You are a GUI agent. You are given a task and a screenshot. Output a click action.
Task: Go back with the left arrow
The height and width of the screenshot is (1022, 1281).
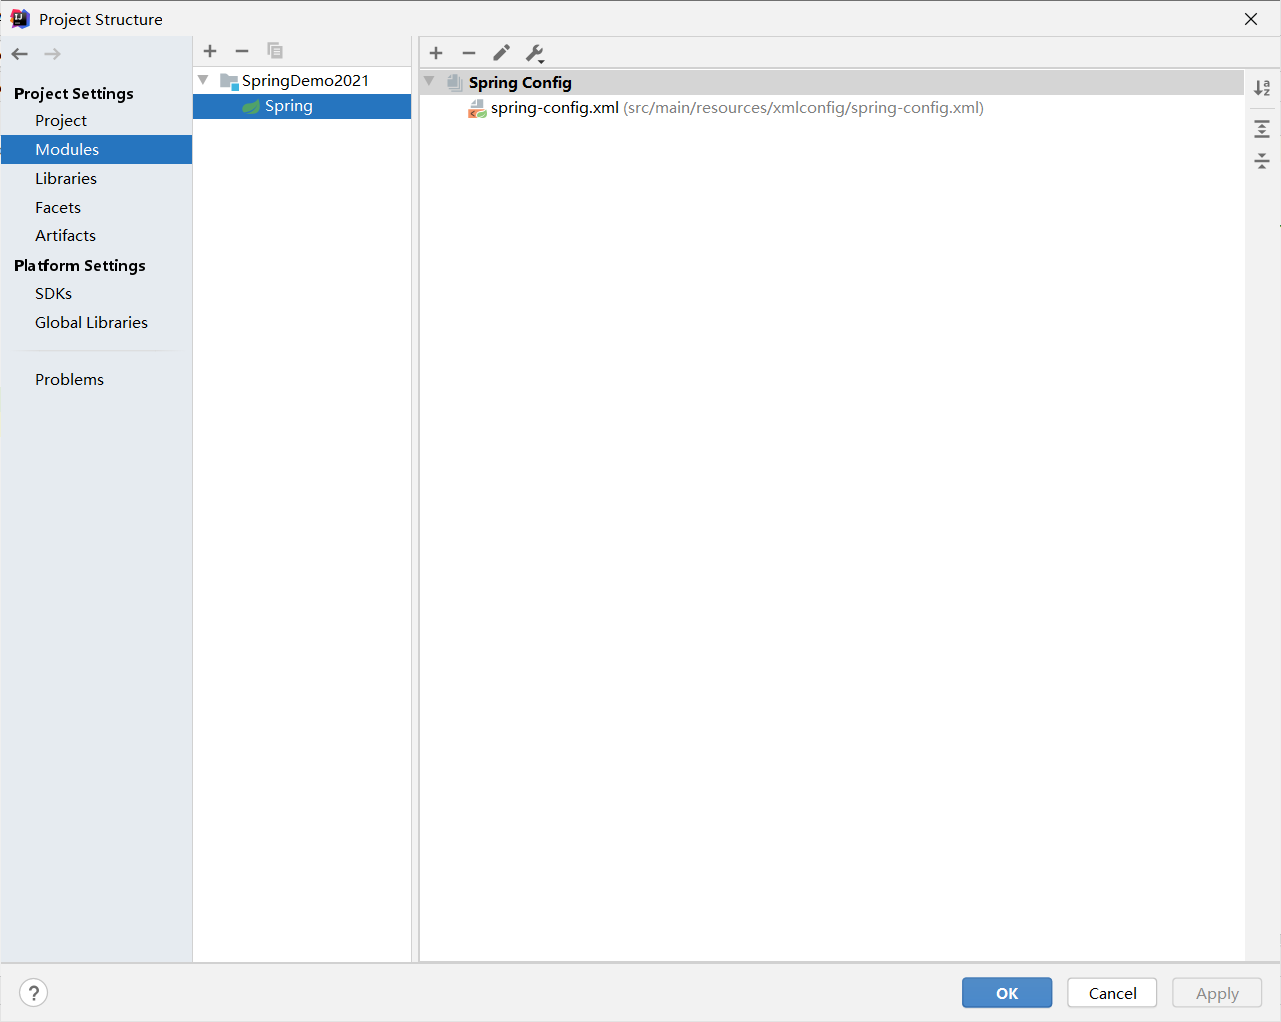point(20,54)
